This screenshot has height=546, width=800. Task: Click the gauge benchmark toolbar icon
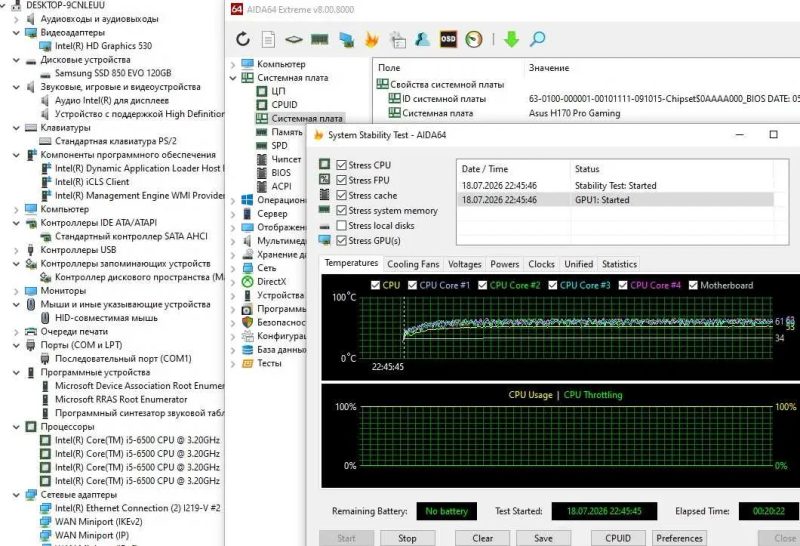(x=474, y=39)
